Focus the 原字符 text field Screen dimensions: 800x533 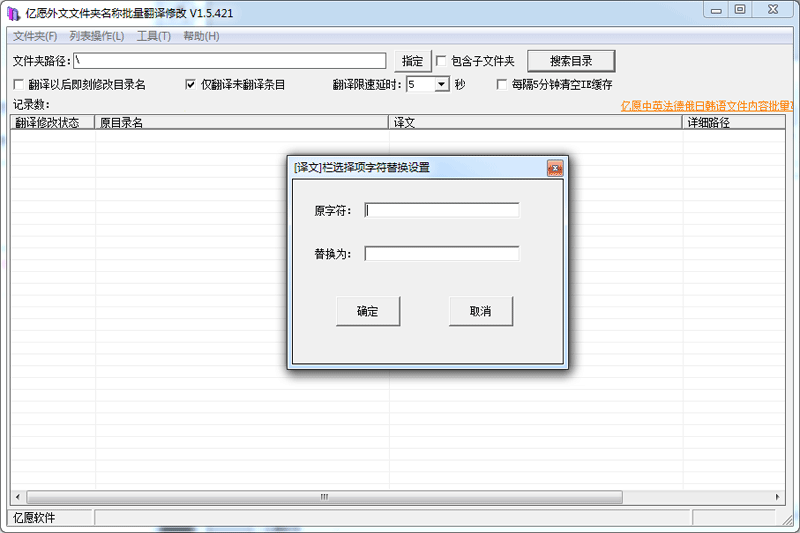click(x=442, y=210)
